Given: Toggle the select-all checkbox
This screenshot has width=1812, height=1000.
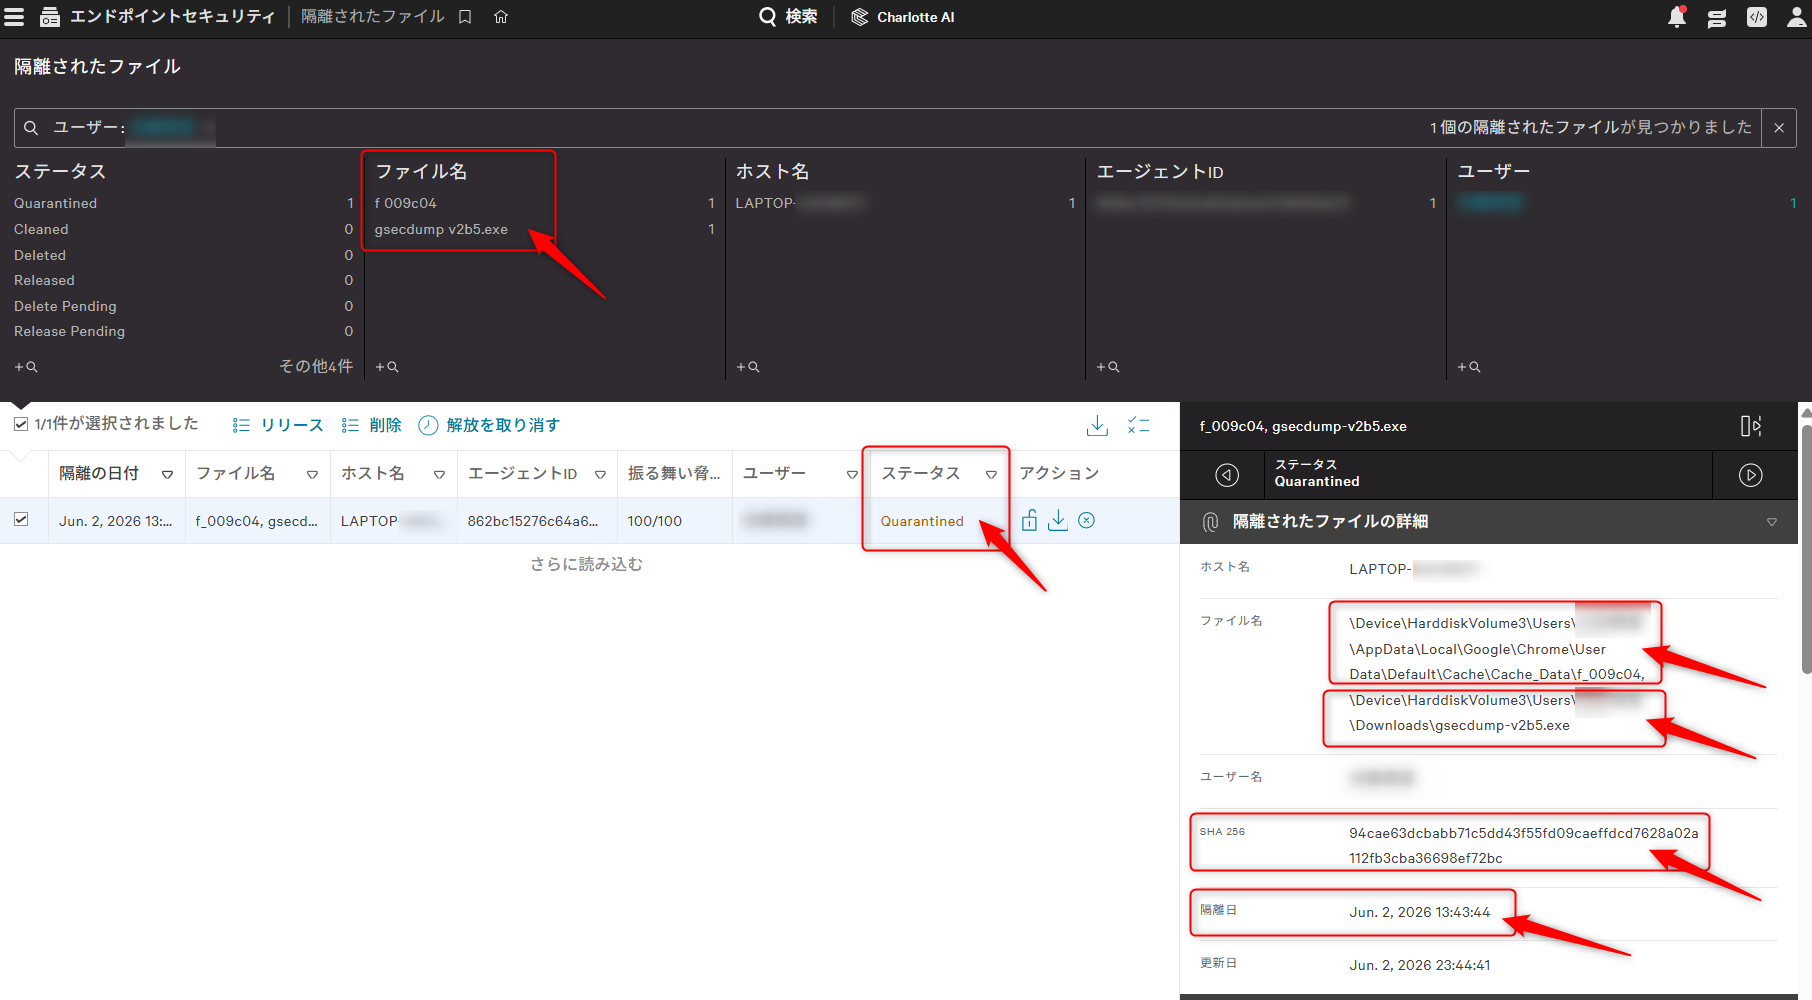Looking at the screenshot, I should click(x=21, y=424).
